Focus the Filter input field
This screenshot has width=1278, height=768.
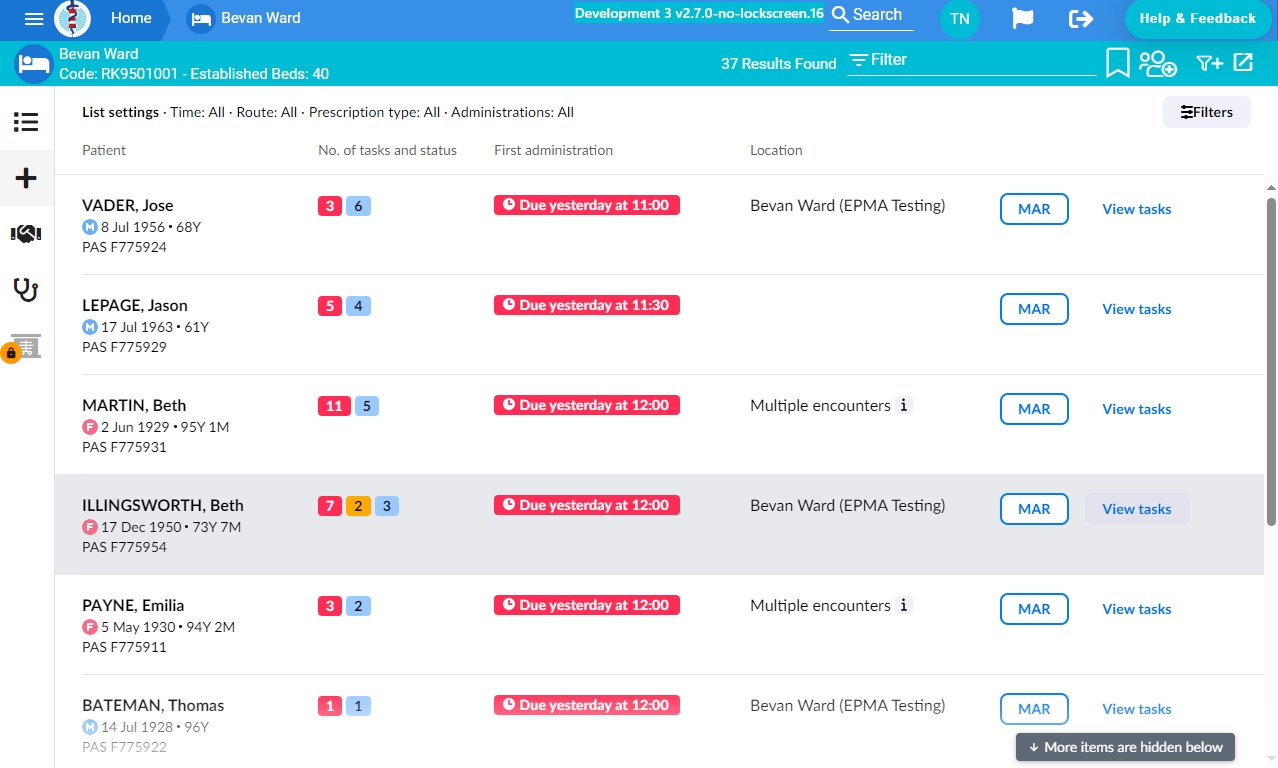(x=972, y=60)
